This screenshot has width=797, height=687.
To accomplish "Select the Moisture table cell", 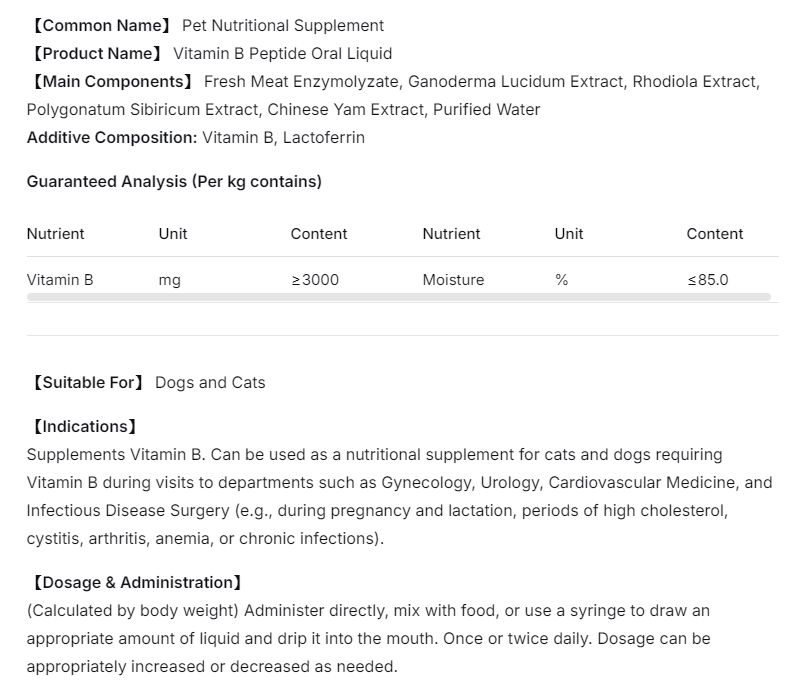I will click(453, 280).
